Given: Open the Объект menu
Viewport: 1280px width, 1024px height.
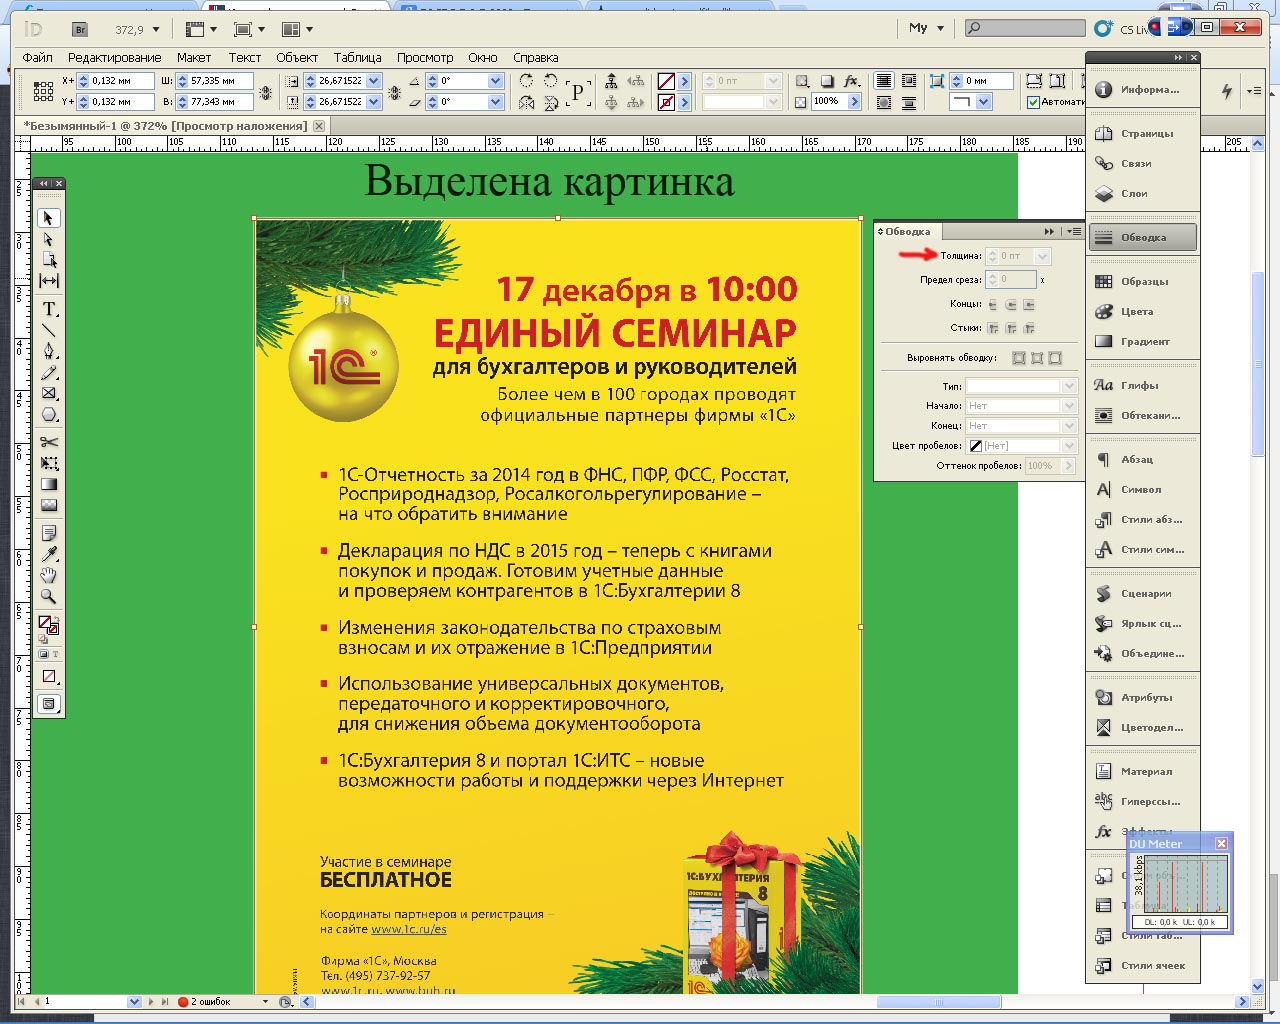Looking at the screenshot, I should 297,58.
